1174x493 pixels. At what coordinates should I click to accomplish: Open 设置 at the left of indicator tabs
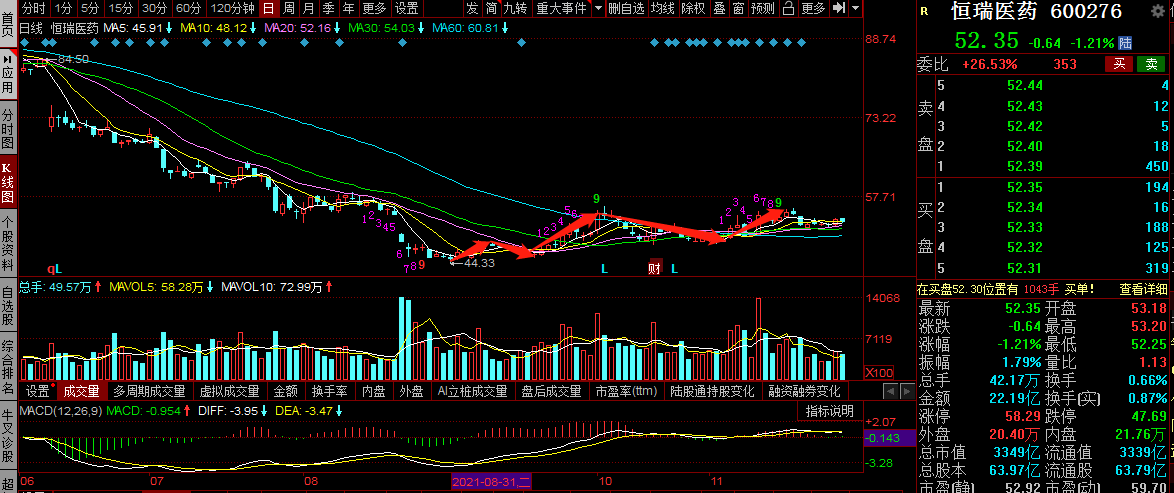coord(38,391)
